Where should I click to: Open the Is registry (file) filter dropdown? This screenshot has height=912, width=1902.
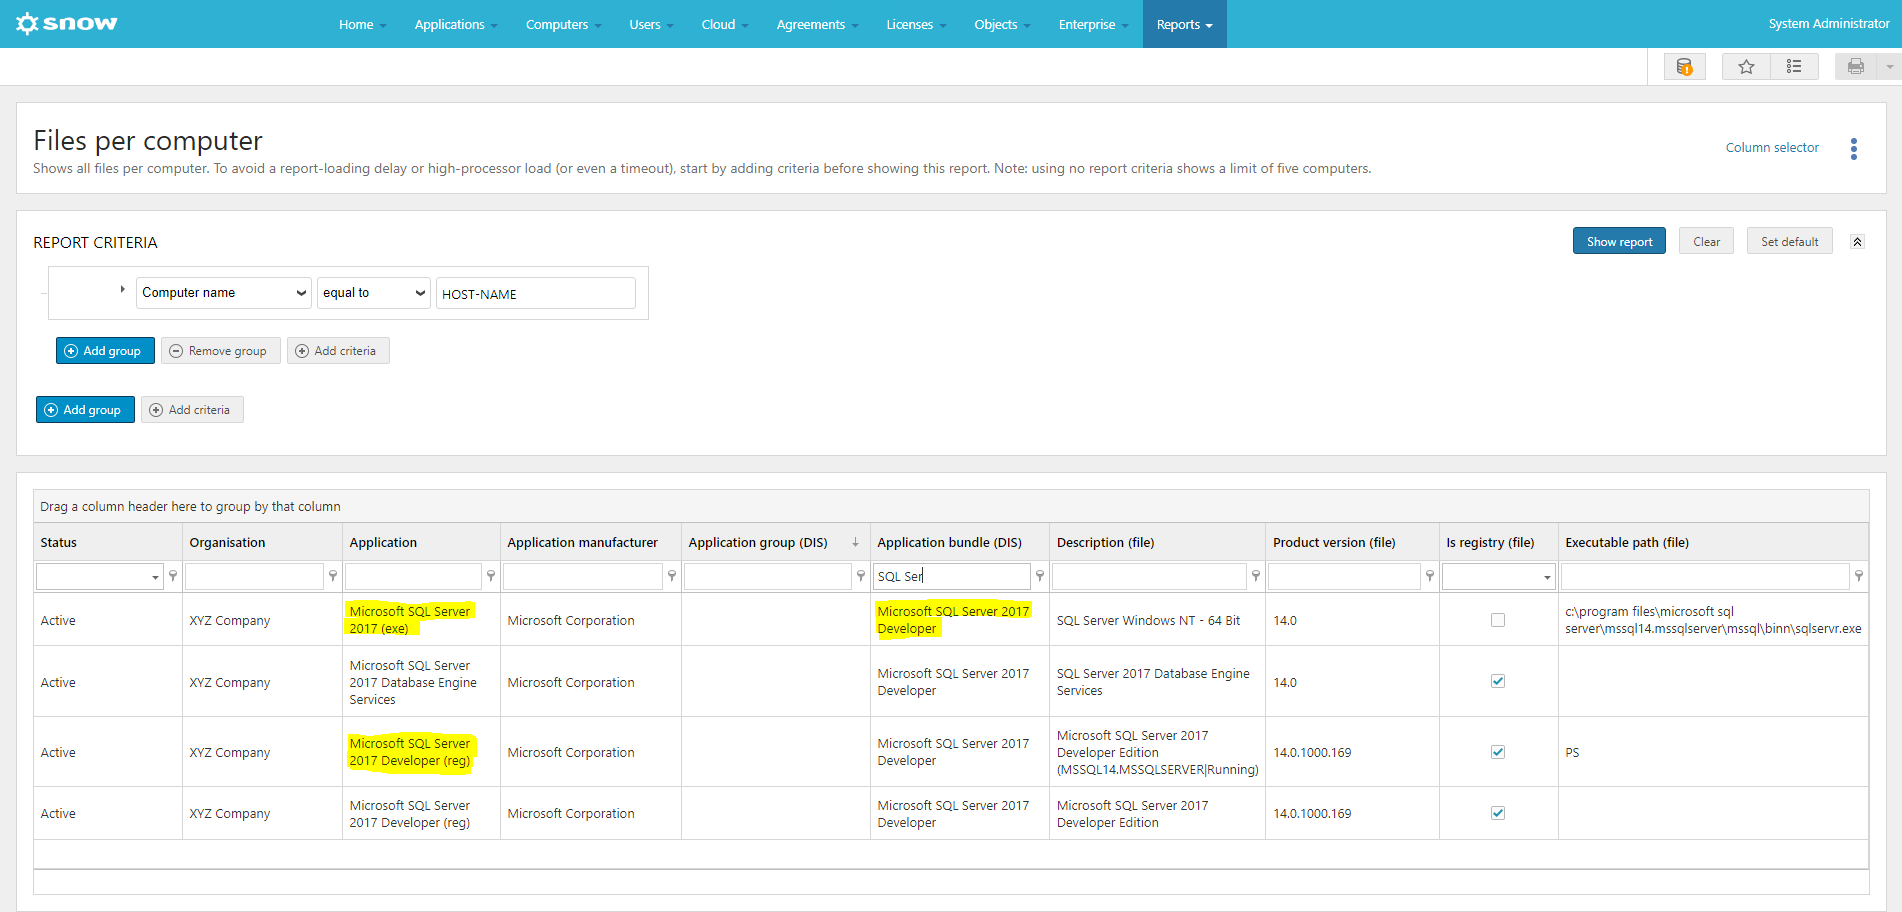pyautogui.click(x=1547, y=577)
